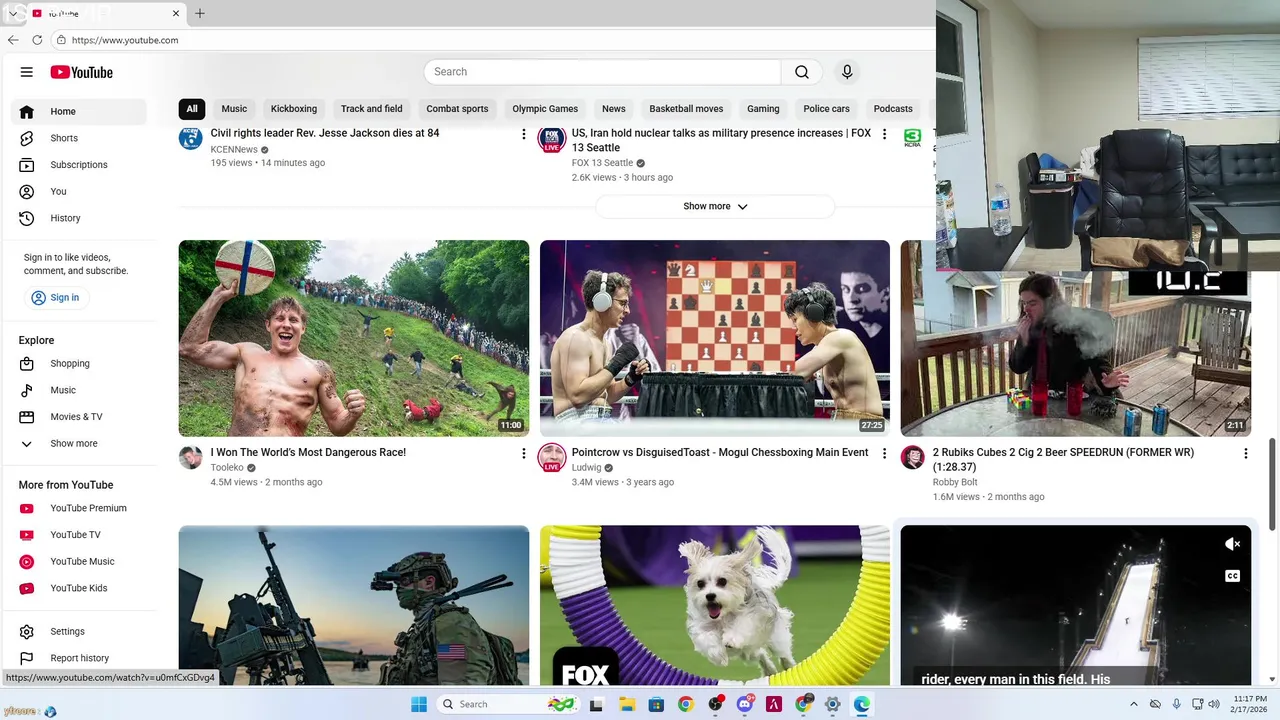The image size is (1280, 720).
Task: Open Windows Start menu
Action: (419, 704)
